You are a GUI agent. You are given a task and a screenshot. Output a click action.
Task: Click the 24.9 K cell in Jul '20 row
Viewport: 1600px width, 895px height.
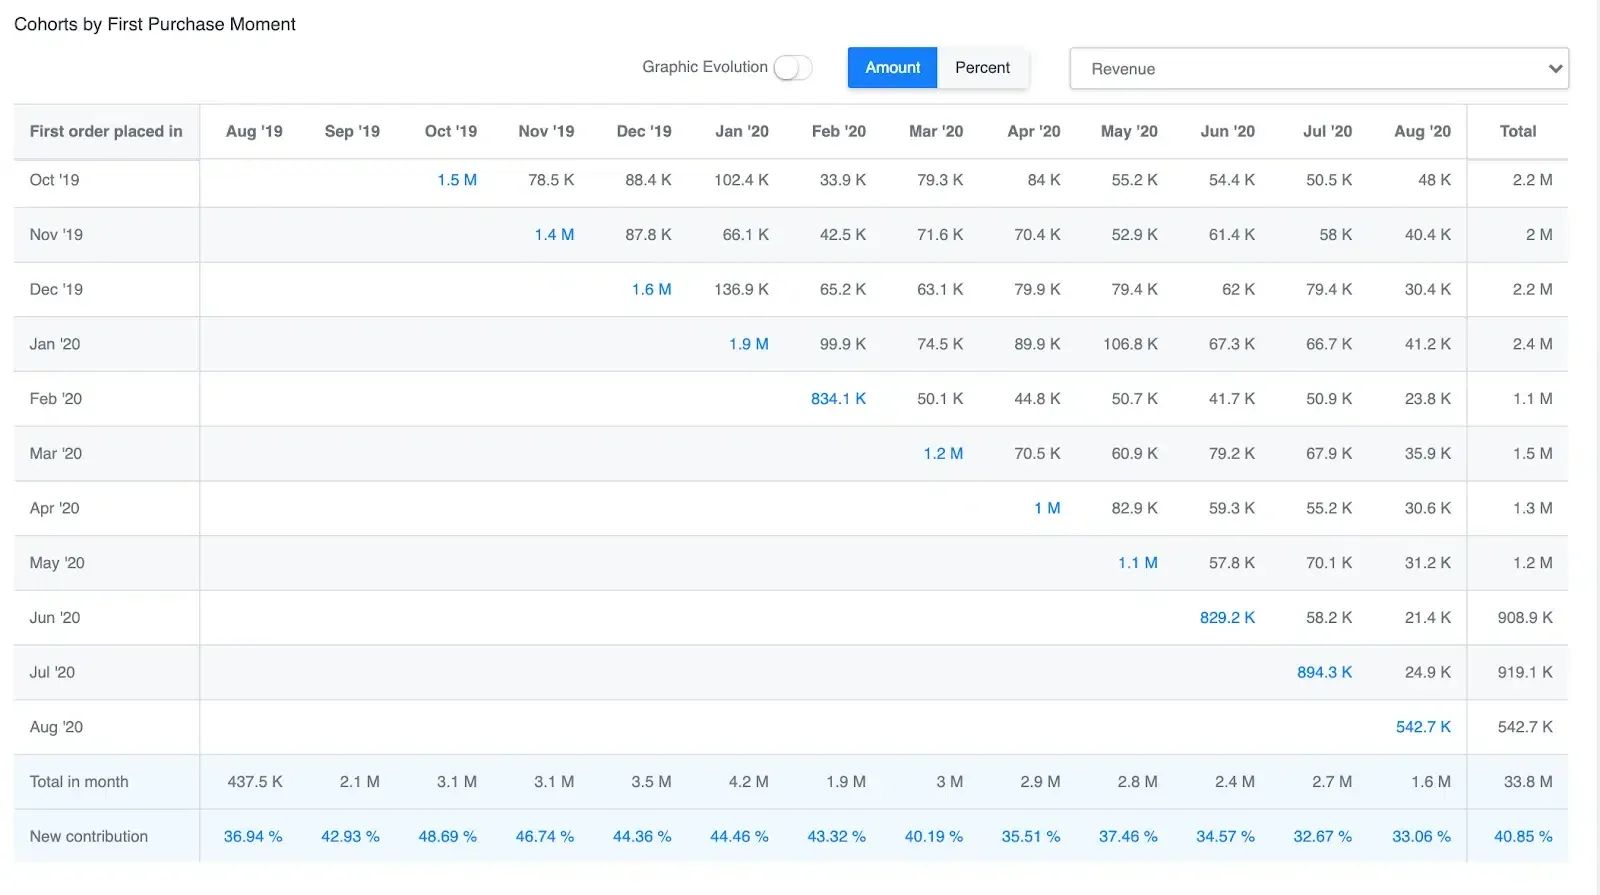tap(1427, 673)
